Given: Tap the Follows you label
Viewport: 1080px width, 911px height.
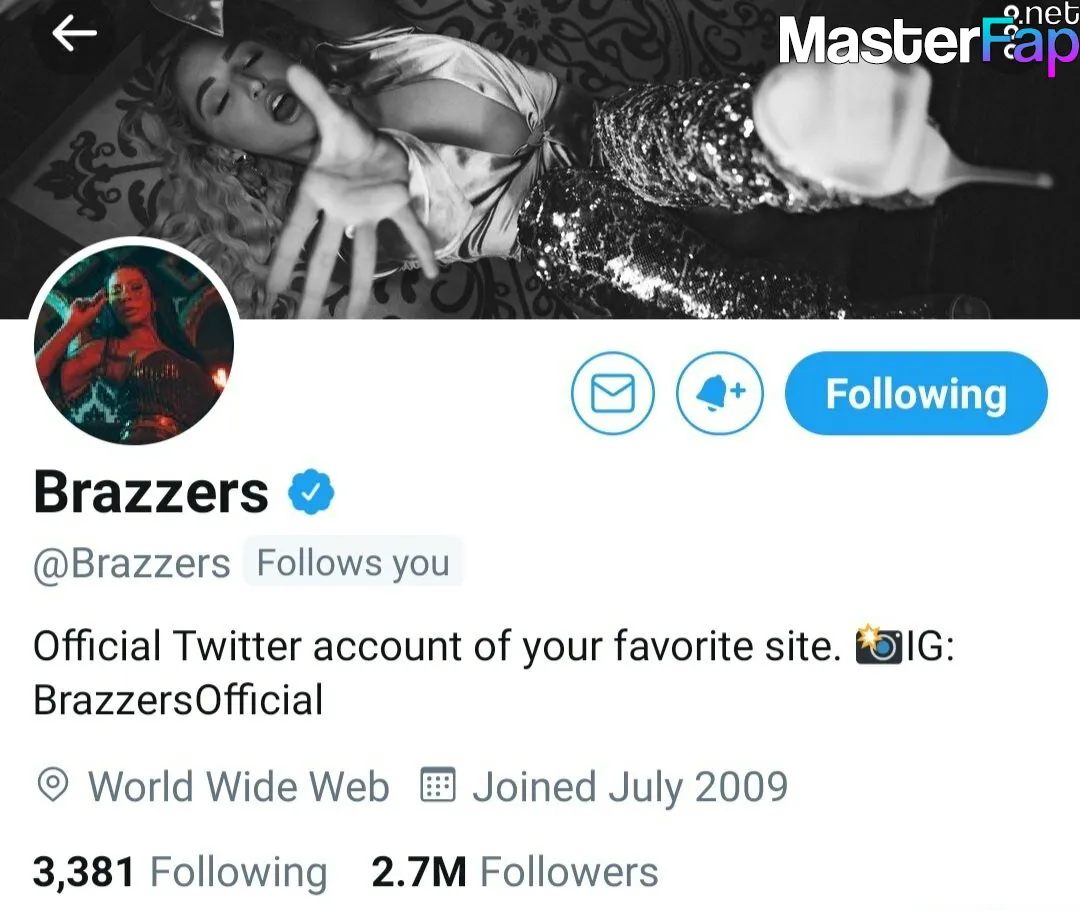Looking at the screenshot, I should point(353,562).
